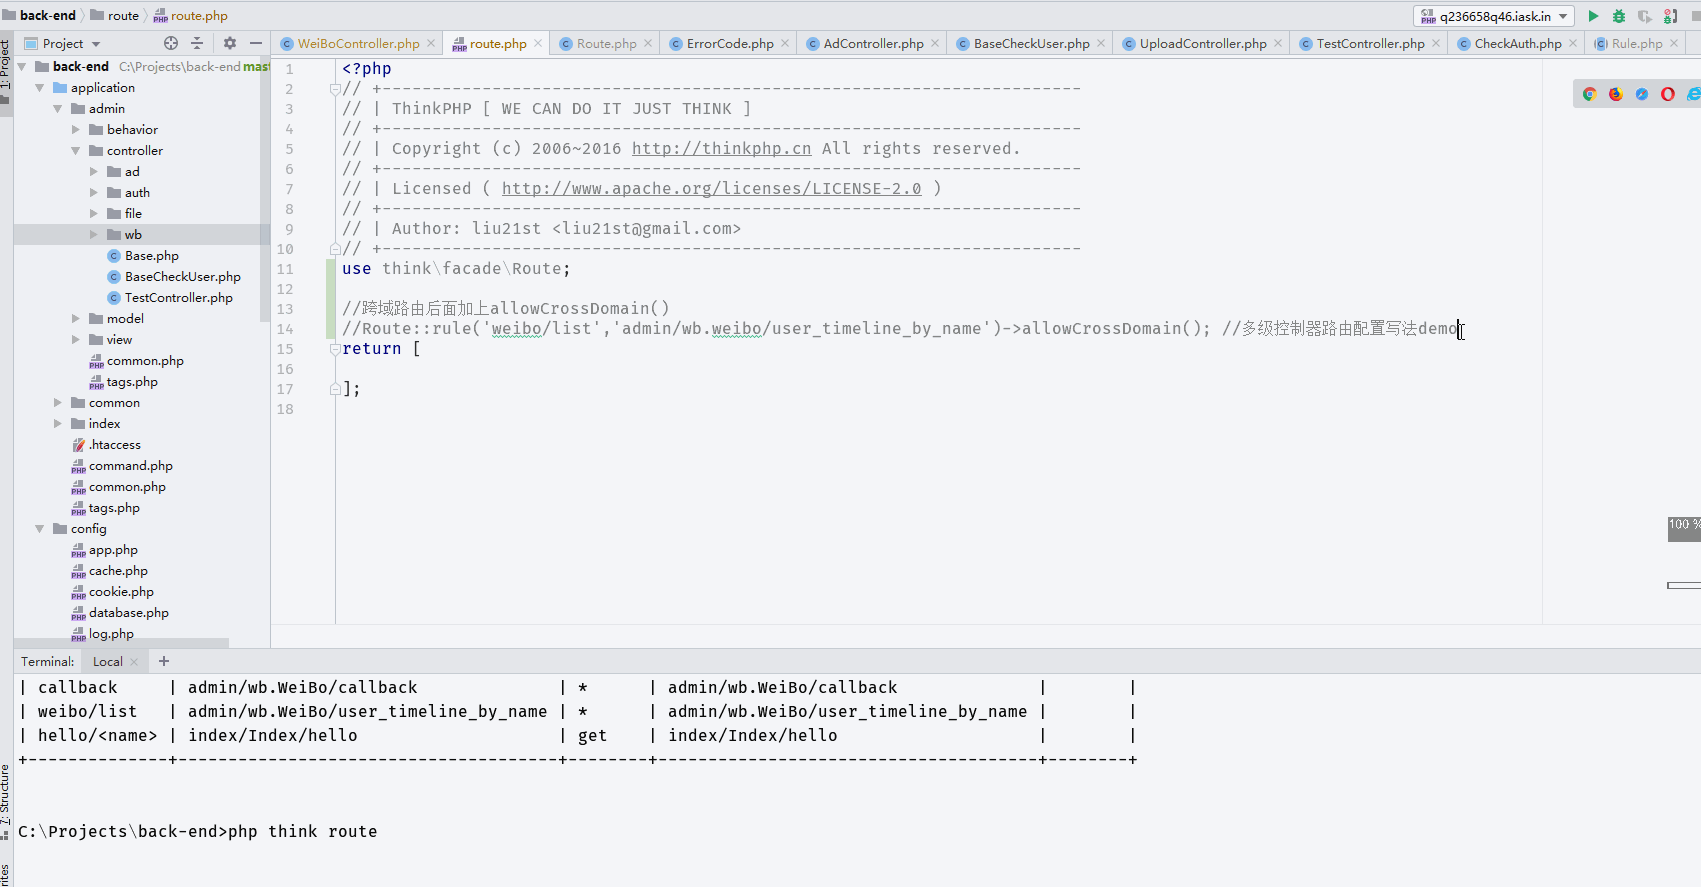Screen dimensions: 1701x887
Task: Switch to BaseCheckUser.php editor tab
Action: pos(1031,43)
